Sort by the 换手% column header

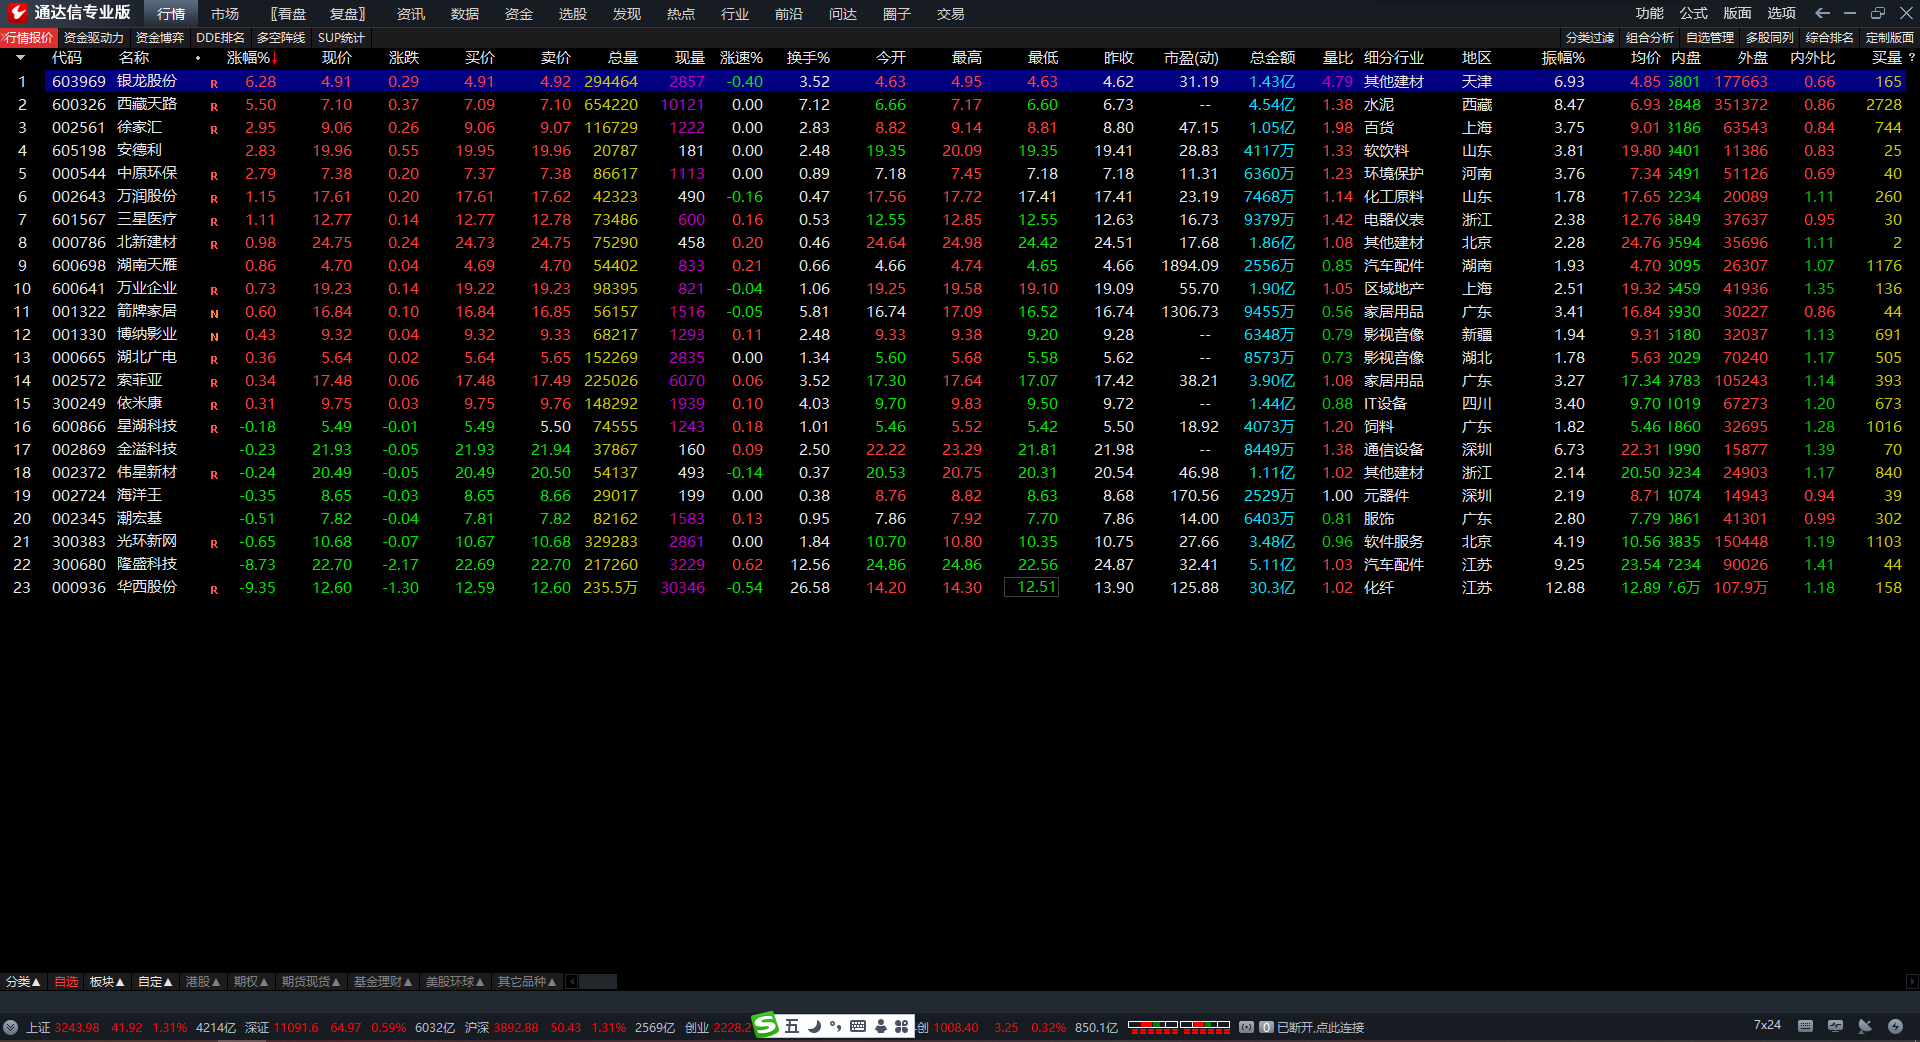pyautogui.click(x=808, y=58)
